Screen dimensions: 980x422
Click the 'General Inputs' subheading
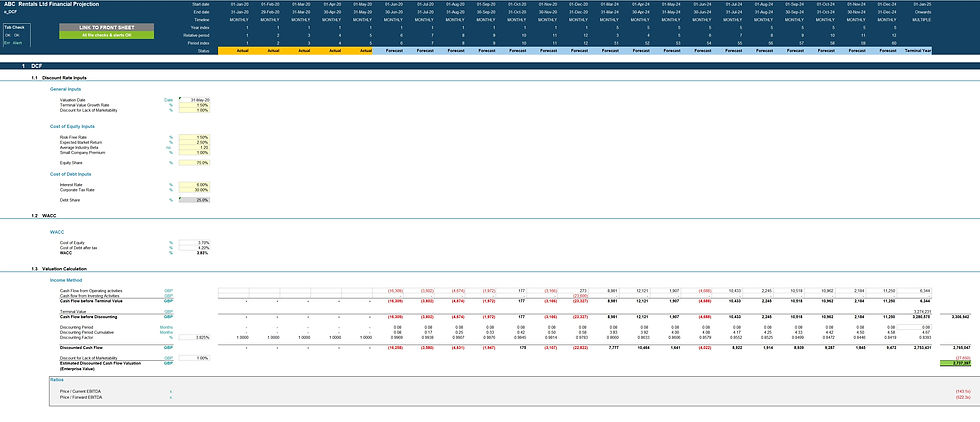click(x=65, y=89)
